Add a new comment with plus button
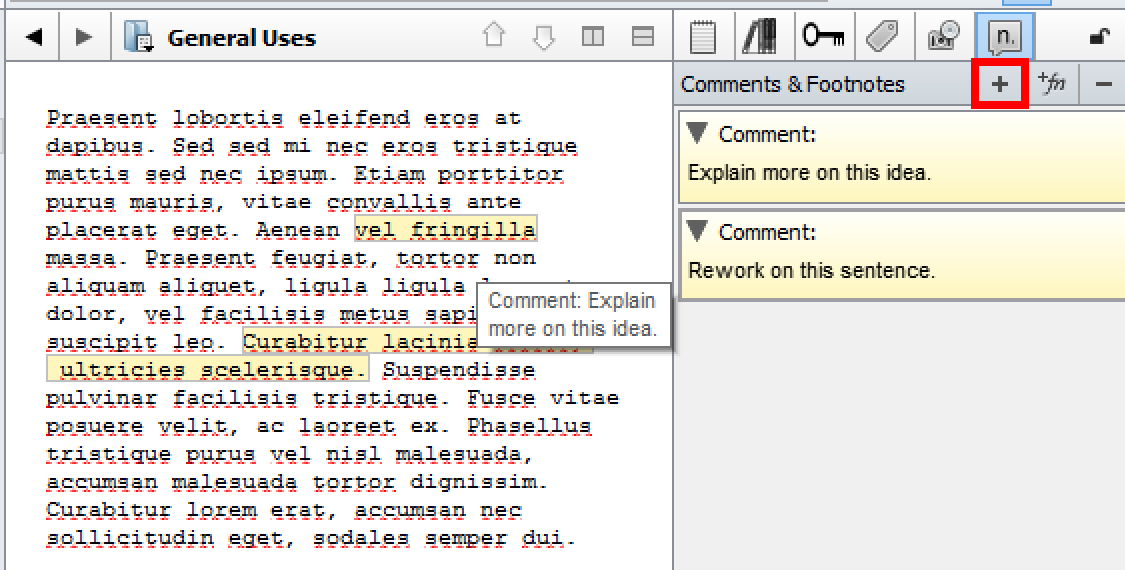 pos(1000,85)
